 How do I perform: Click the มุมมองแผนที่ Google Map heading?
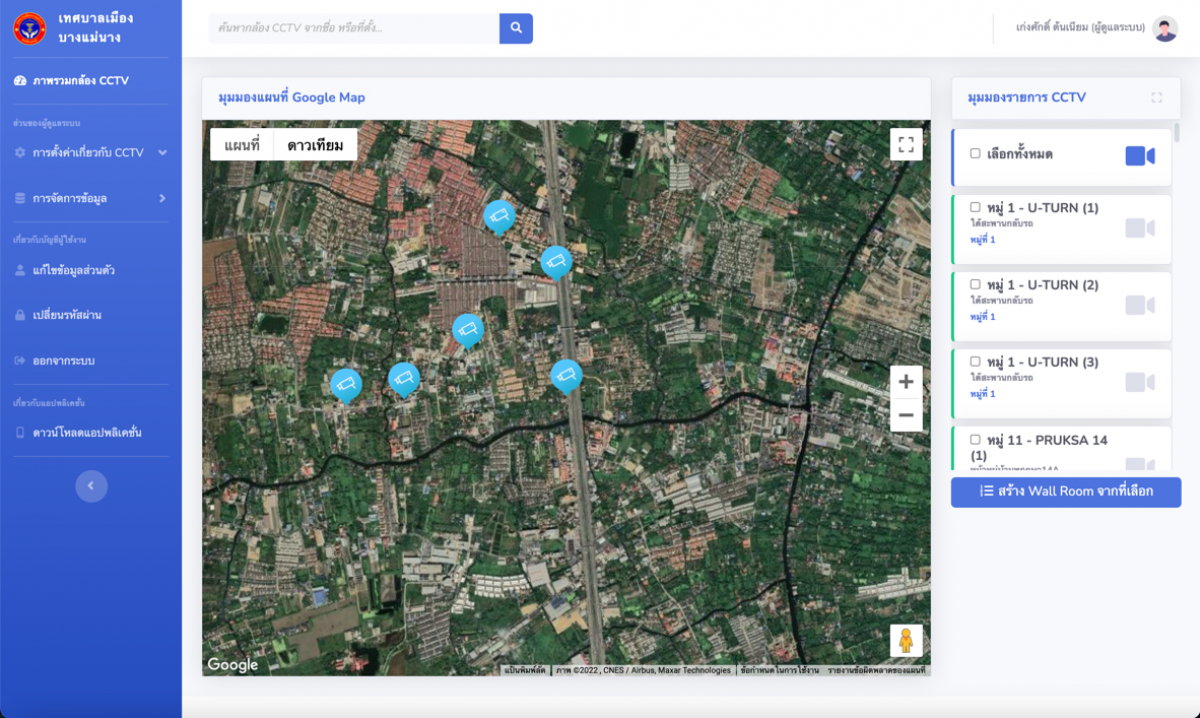[x=291, y=98]
